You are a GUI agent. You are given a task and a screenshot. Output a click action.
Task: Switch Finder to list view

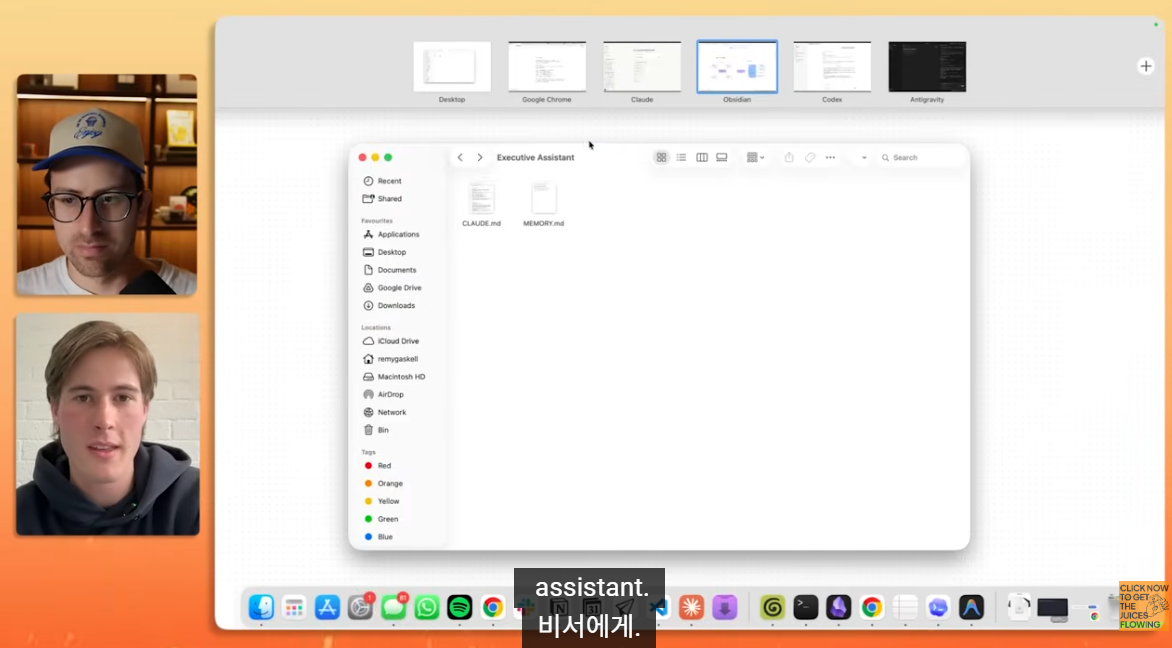[x=681, y=158]
